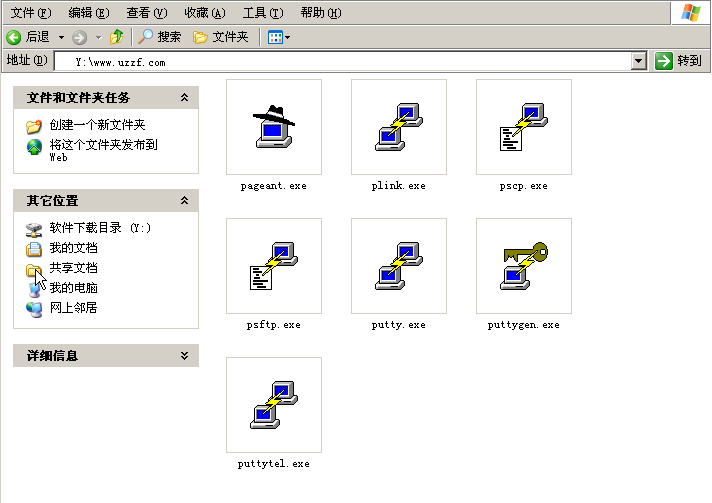Select the pscp.exe file icon
Viewport: 712px width, 503px height.
coord(524,127)
